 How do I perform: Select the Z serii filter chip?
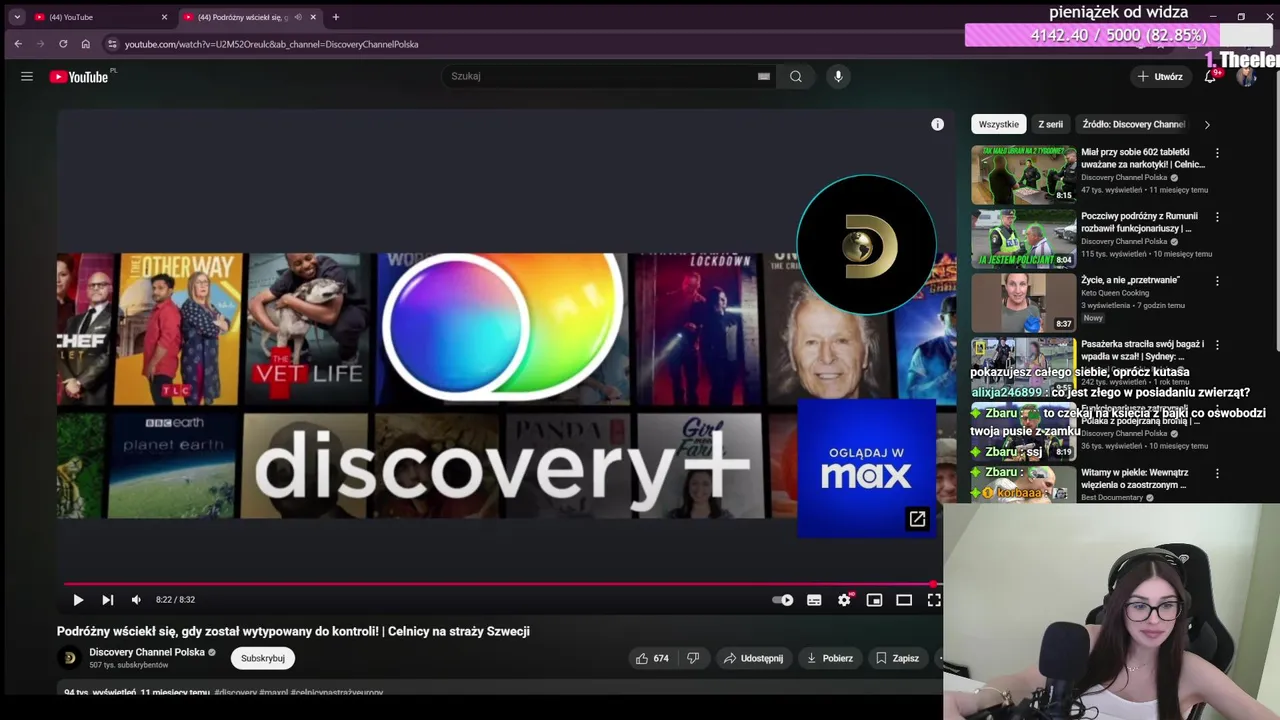coord(1050,124)
